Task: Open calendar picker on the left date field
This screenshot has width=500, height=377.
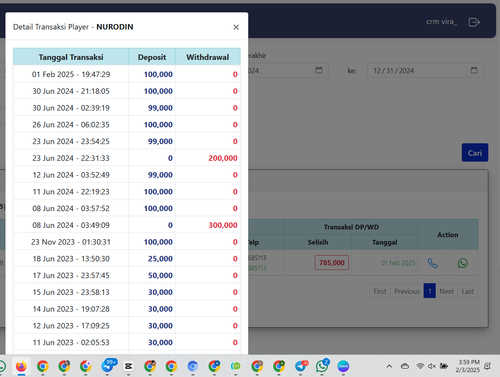Action: click(319, 70)
